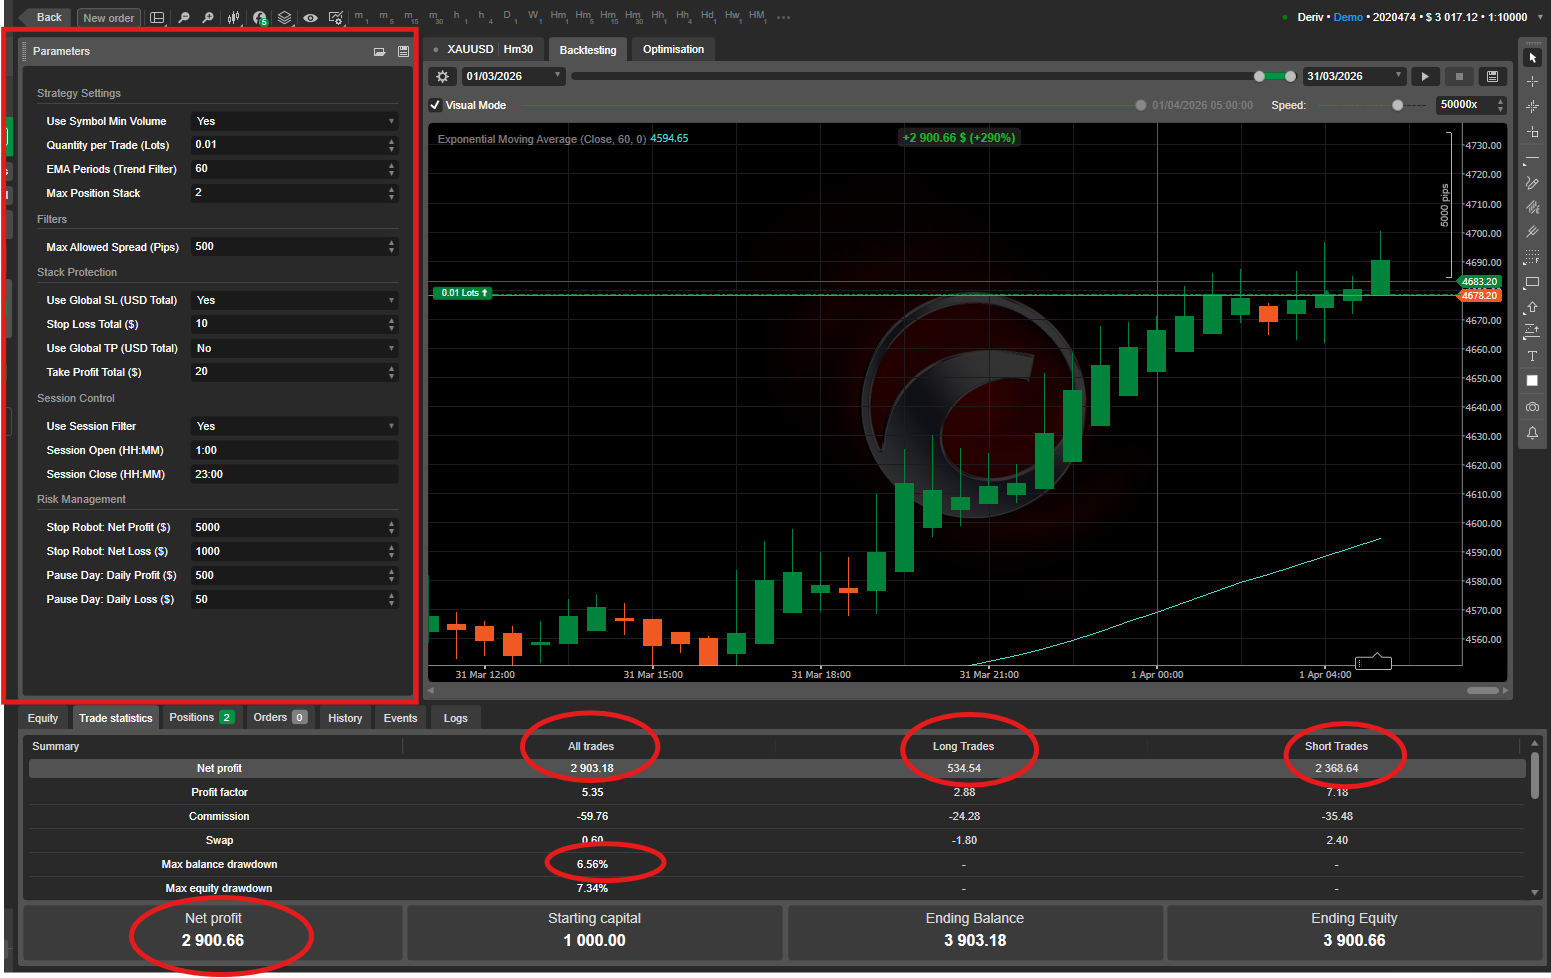Click the save parameters icon in Parameters panel
This screenshot has height=978, width=1551.
tap(404, 51)
